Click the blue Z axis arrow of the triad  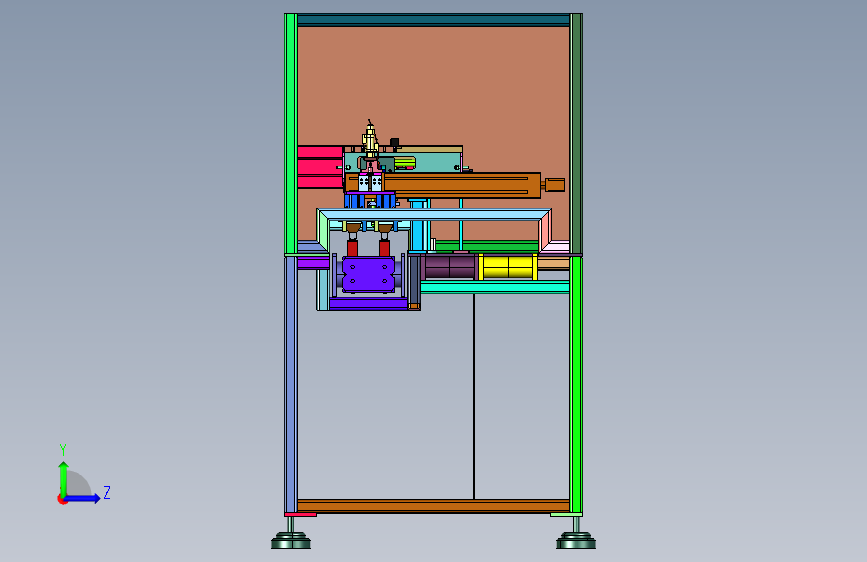pos(83,498)
